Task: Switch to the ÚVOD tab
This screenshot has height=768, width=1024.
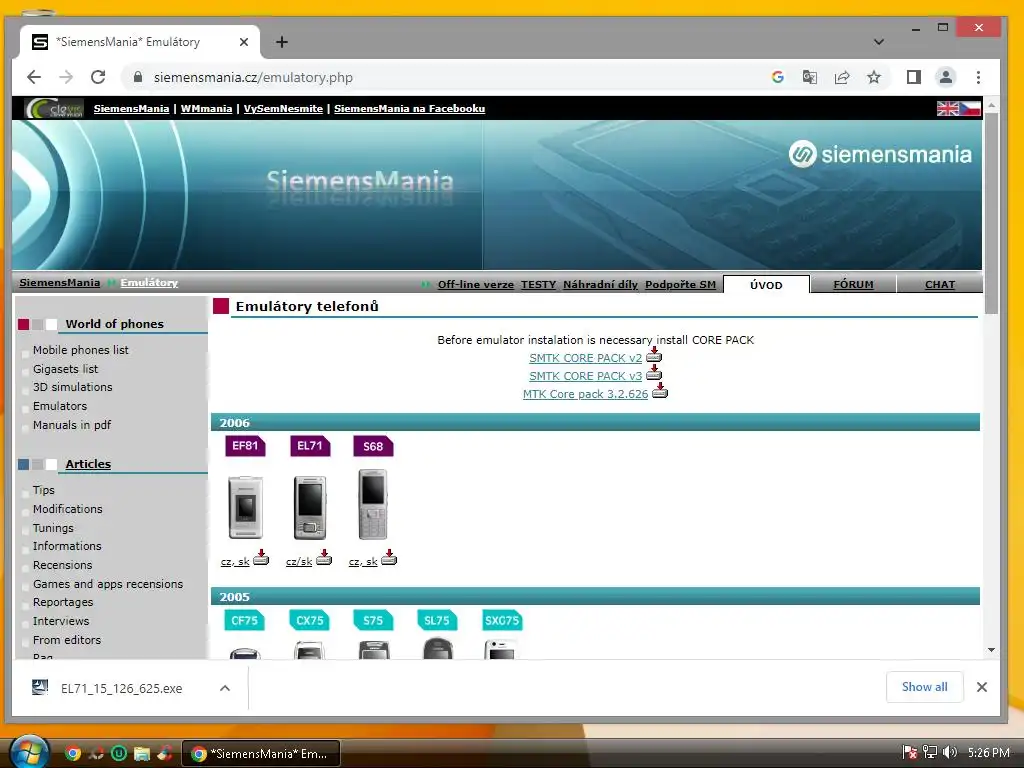Action: click(x=766, y=285)
